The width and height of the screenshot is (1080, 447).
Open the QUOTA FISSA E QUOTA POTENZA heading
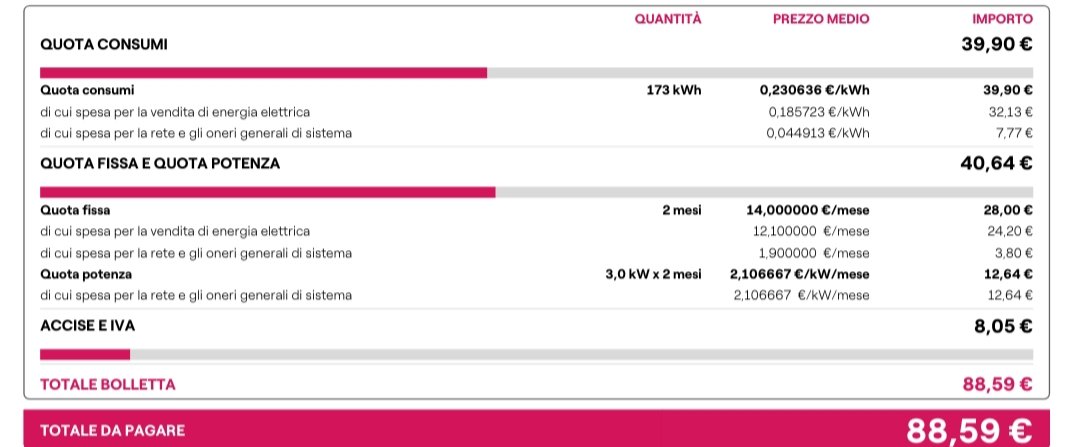(x=160, y=163)
